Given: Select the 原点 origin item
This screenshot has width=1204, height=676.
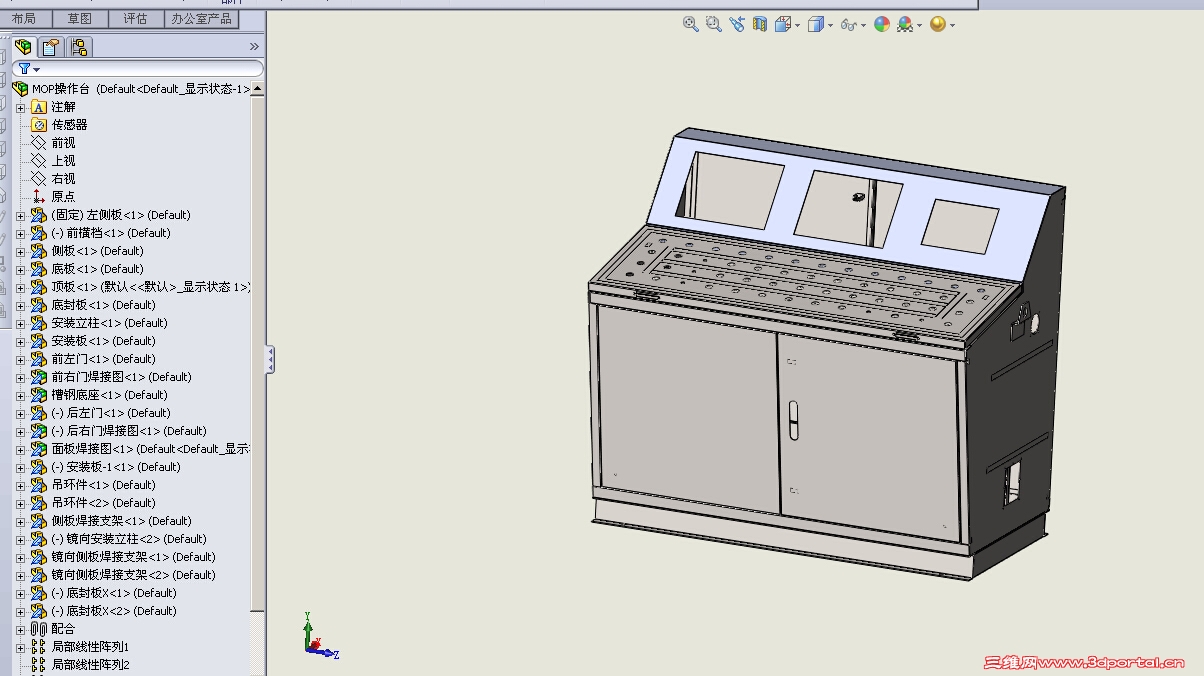Looking at the screenshot, I should (63, 197).
